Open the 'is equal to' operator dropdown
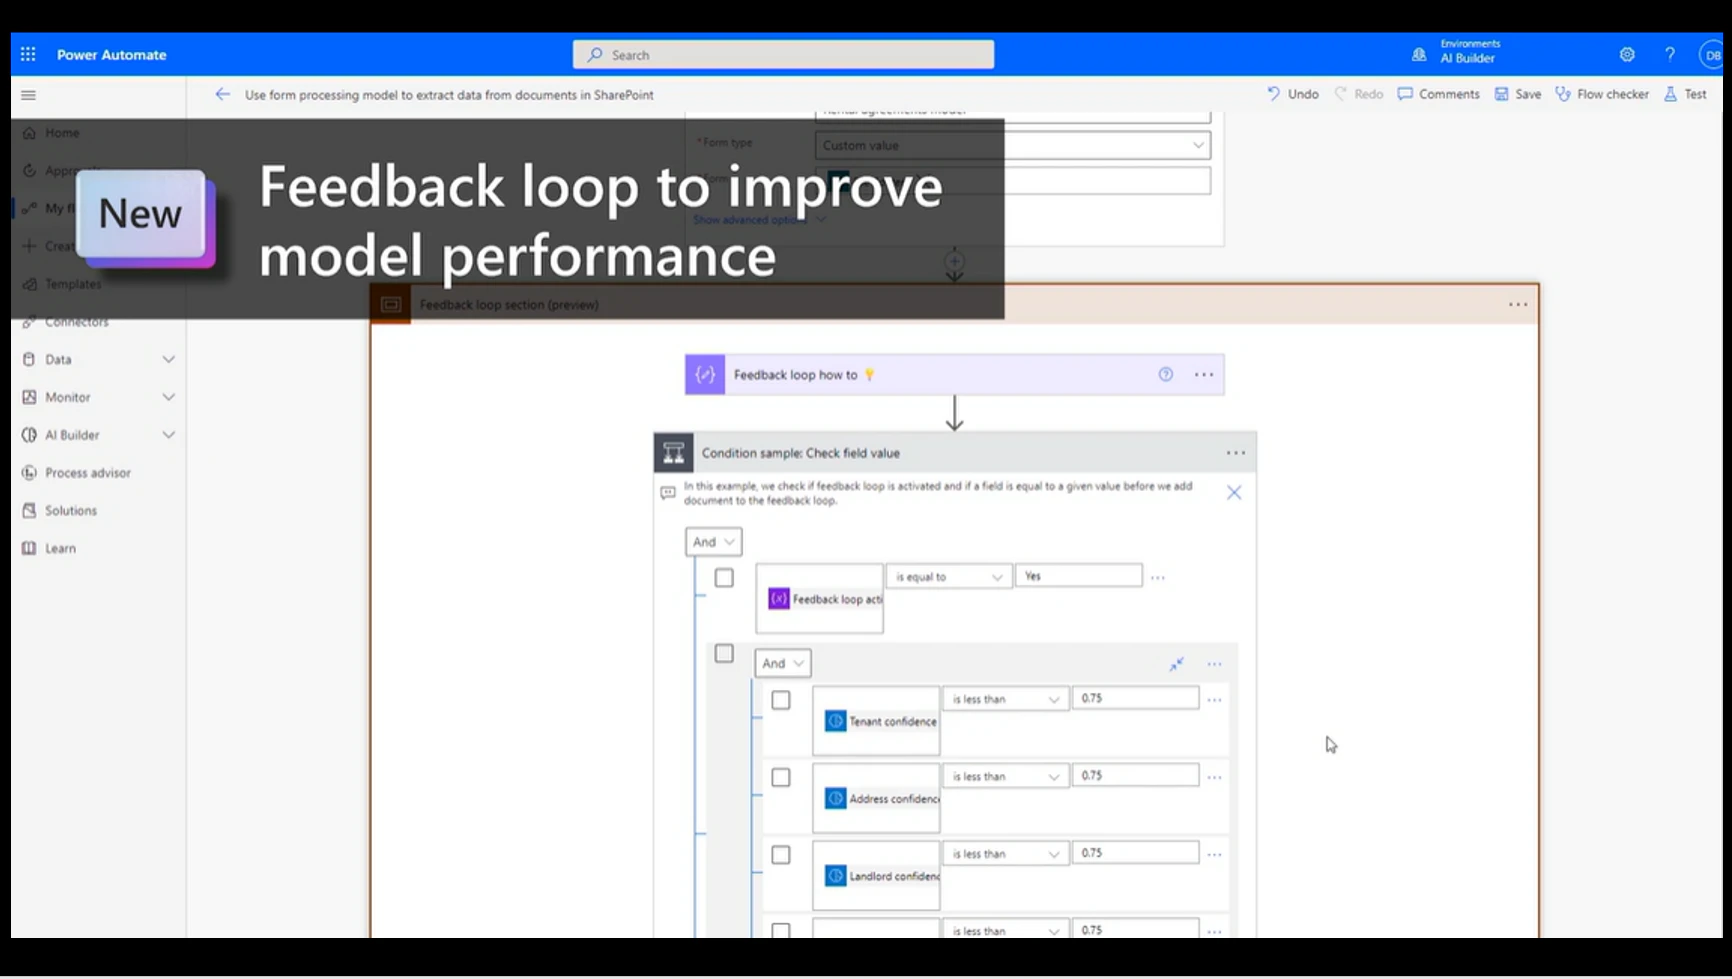1732x979 pixels. [x=947, y=577]
